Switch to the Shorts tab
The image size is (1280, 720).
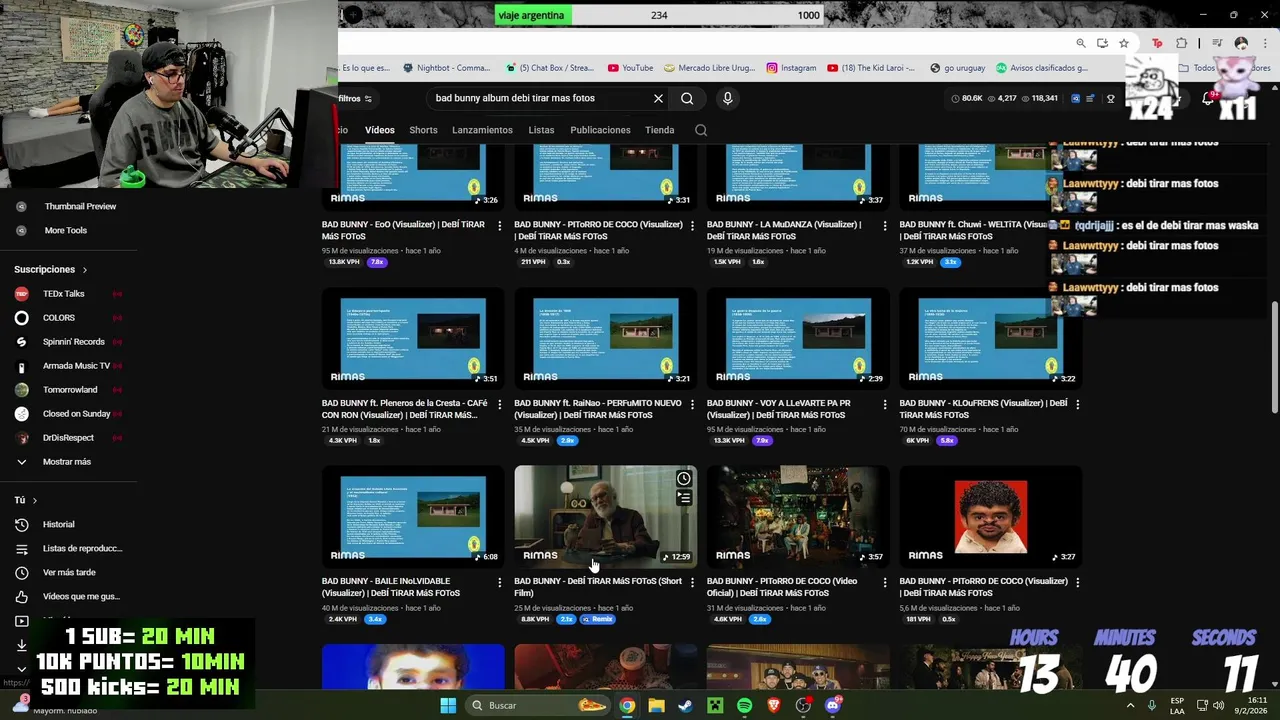pyautogui.click(x=423, y=130)
